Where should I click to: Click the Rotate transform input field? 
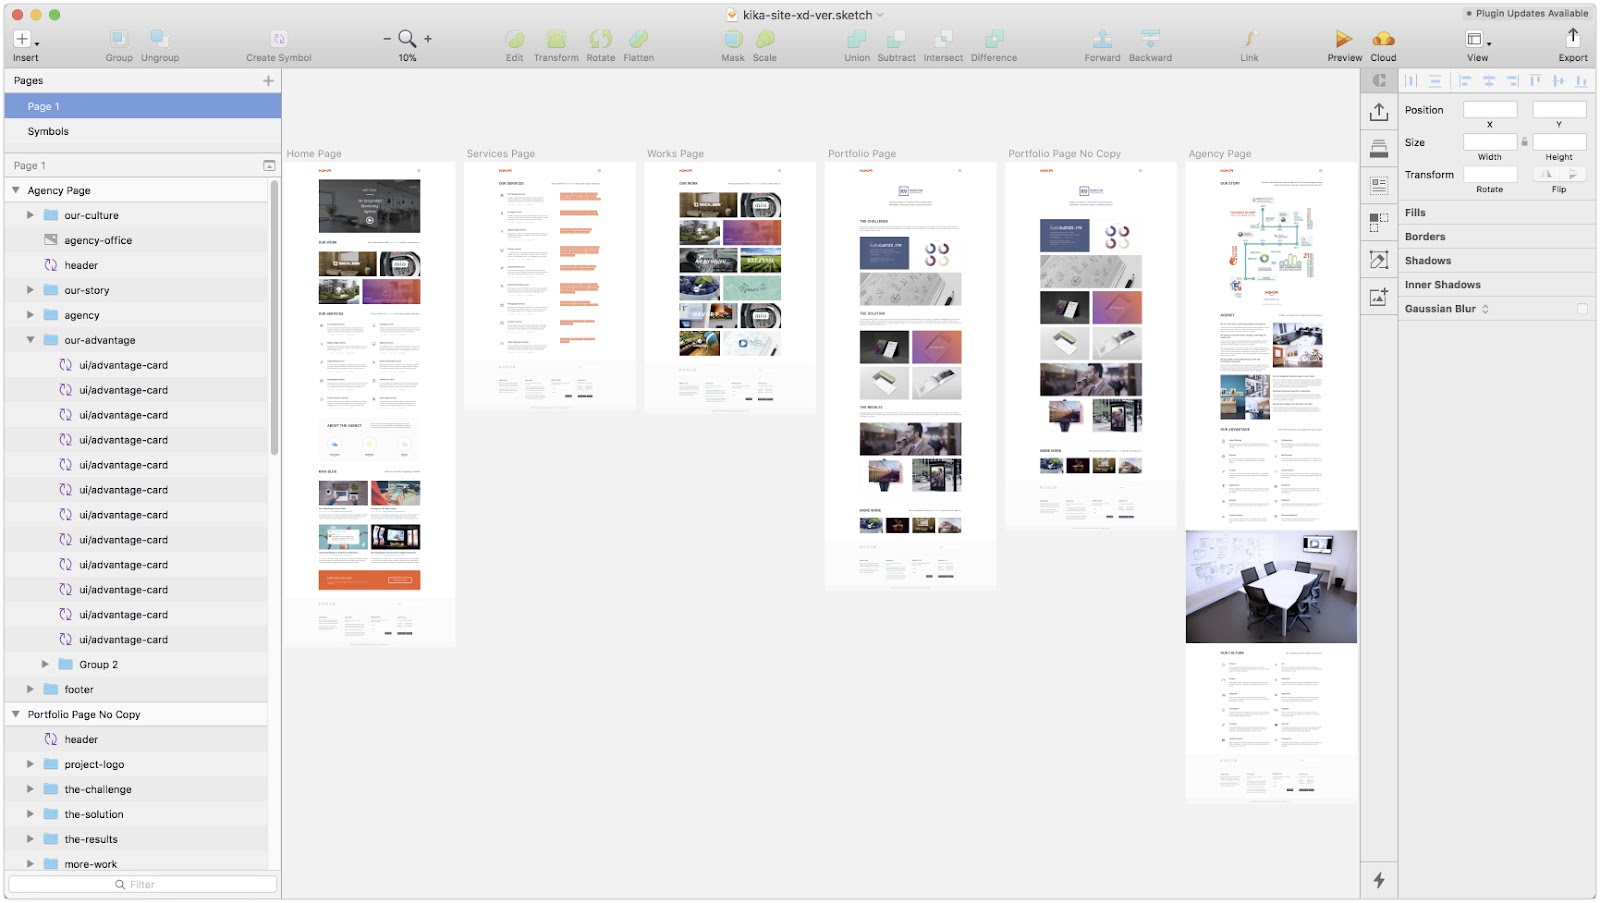click(1490, 174)
